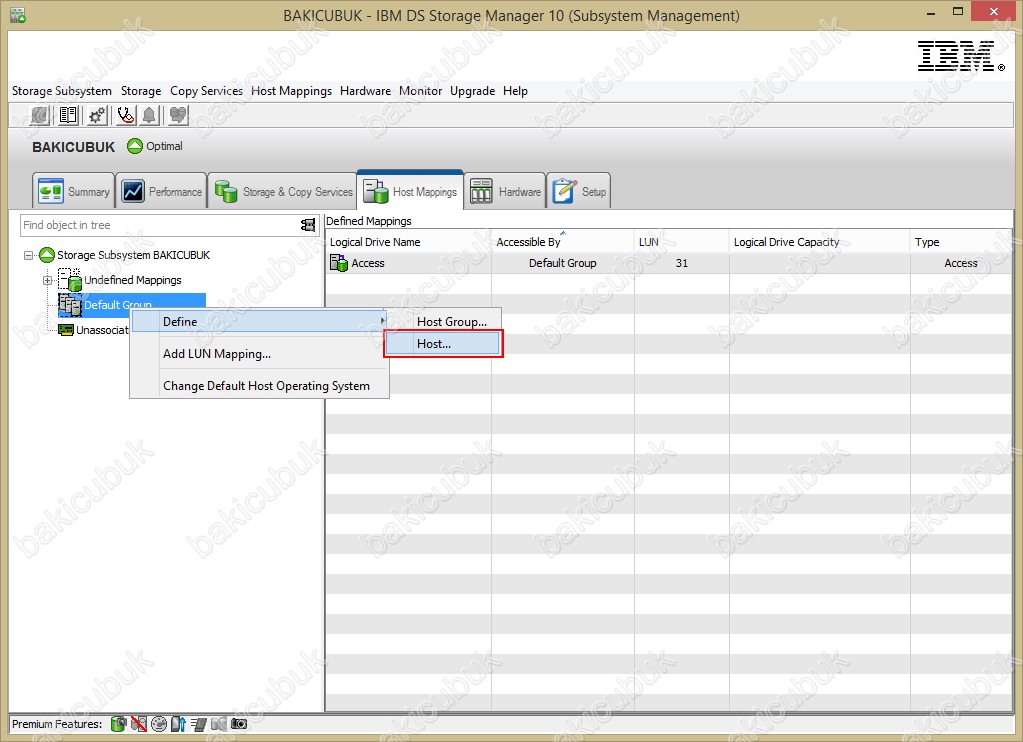The image size is (1023, 742).
Task: Click the green Optimal status icon
Action: point(135,146)
